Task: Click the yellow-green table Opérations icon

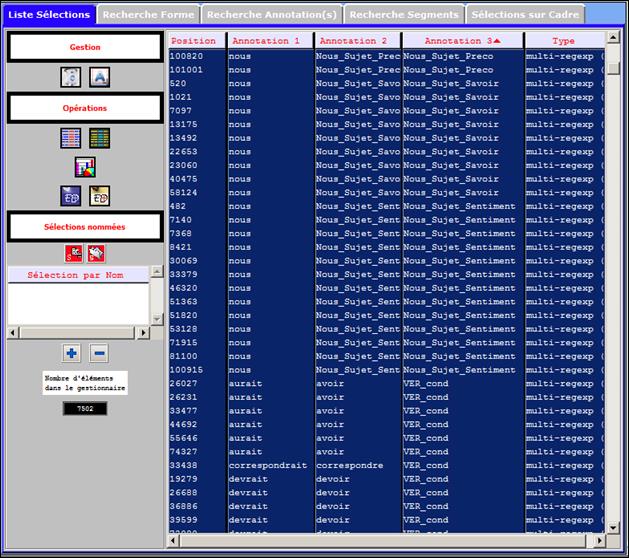Action: [x=99, y=138]
